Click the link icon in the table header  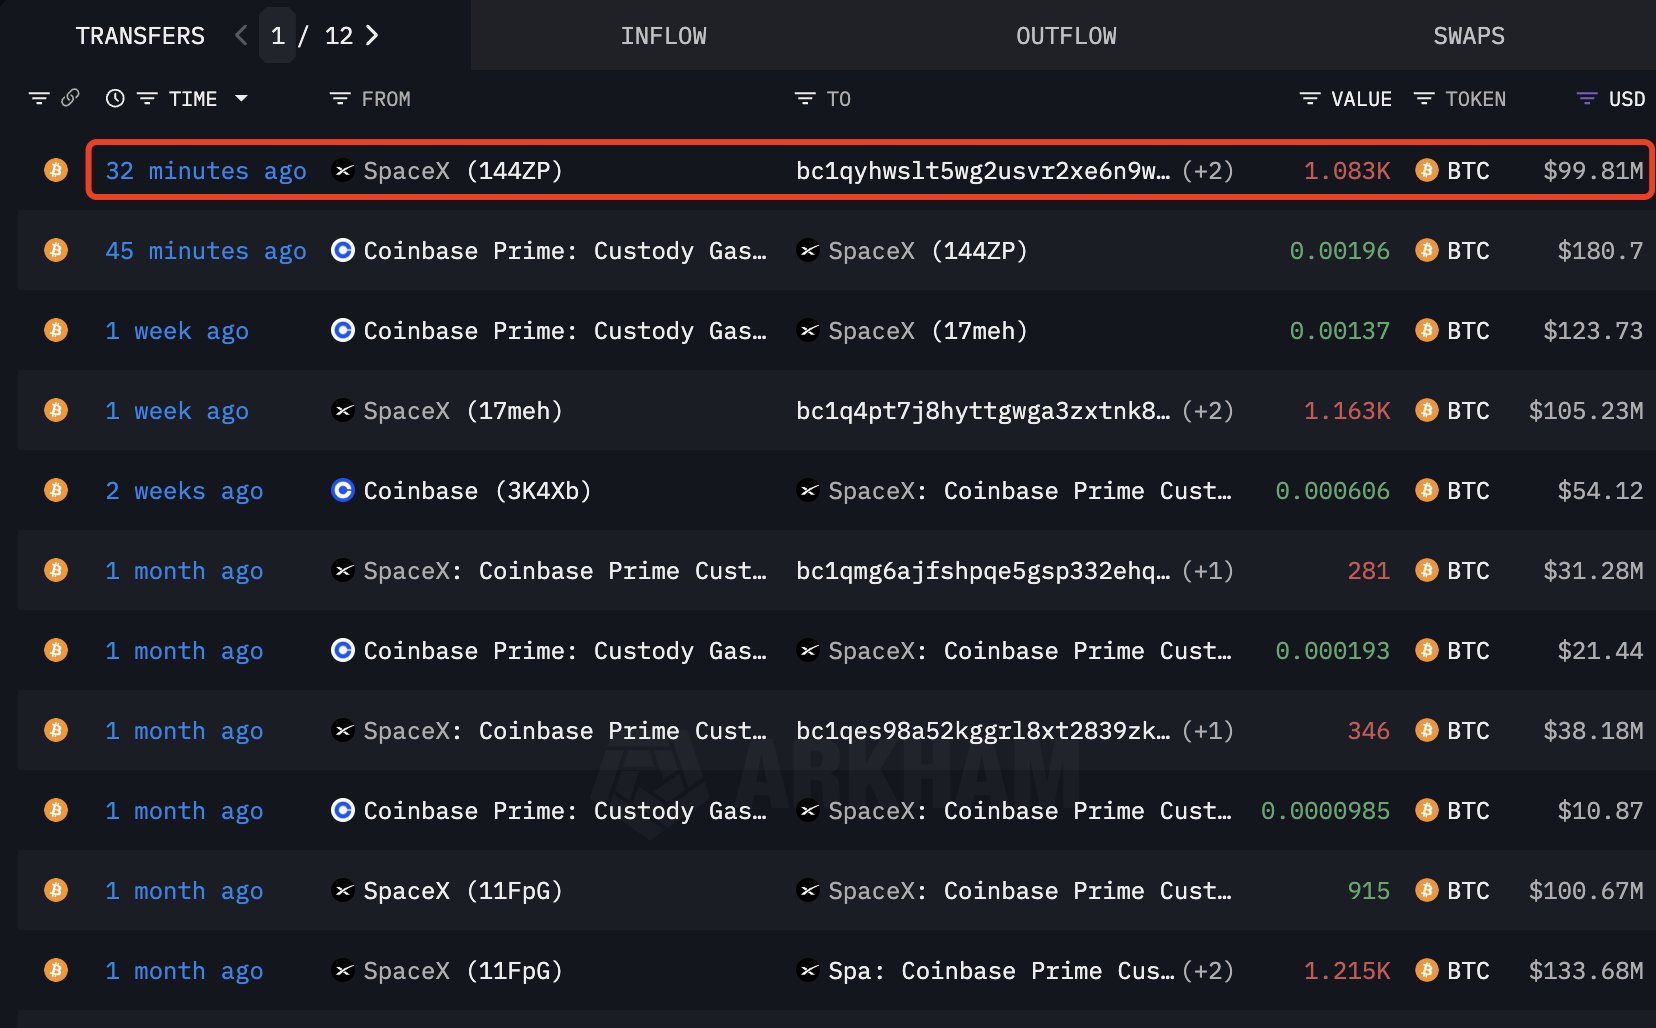[x=70, y=98]
